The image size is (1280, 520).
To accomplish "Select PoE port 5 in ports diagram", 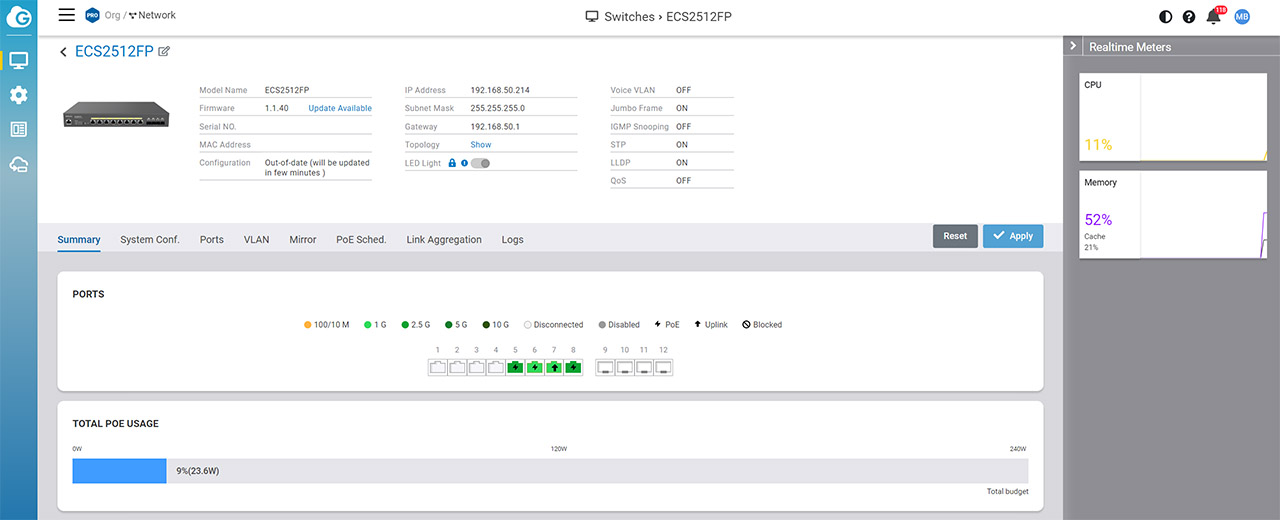I will coord(515,367).
